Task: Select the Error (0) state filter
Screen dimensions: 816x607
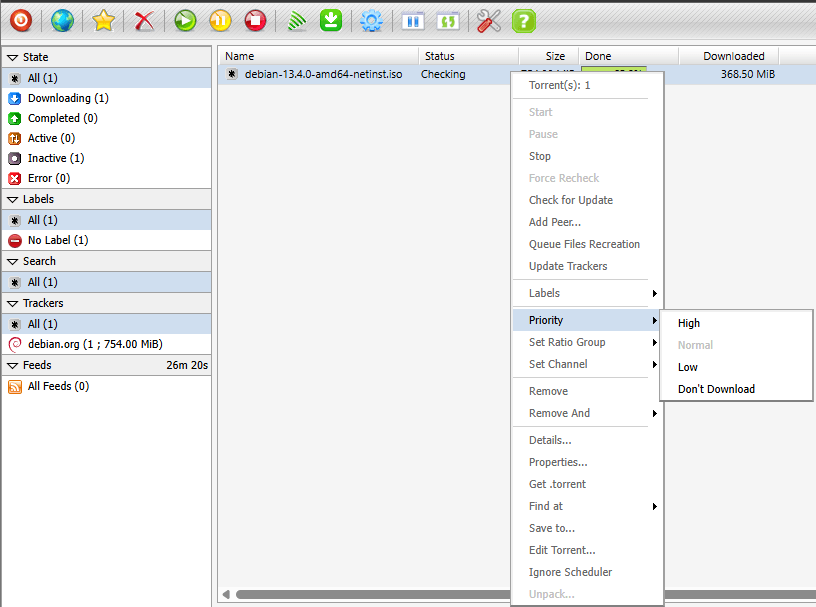Action: click(x=107, y=178)
